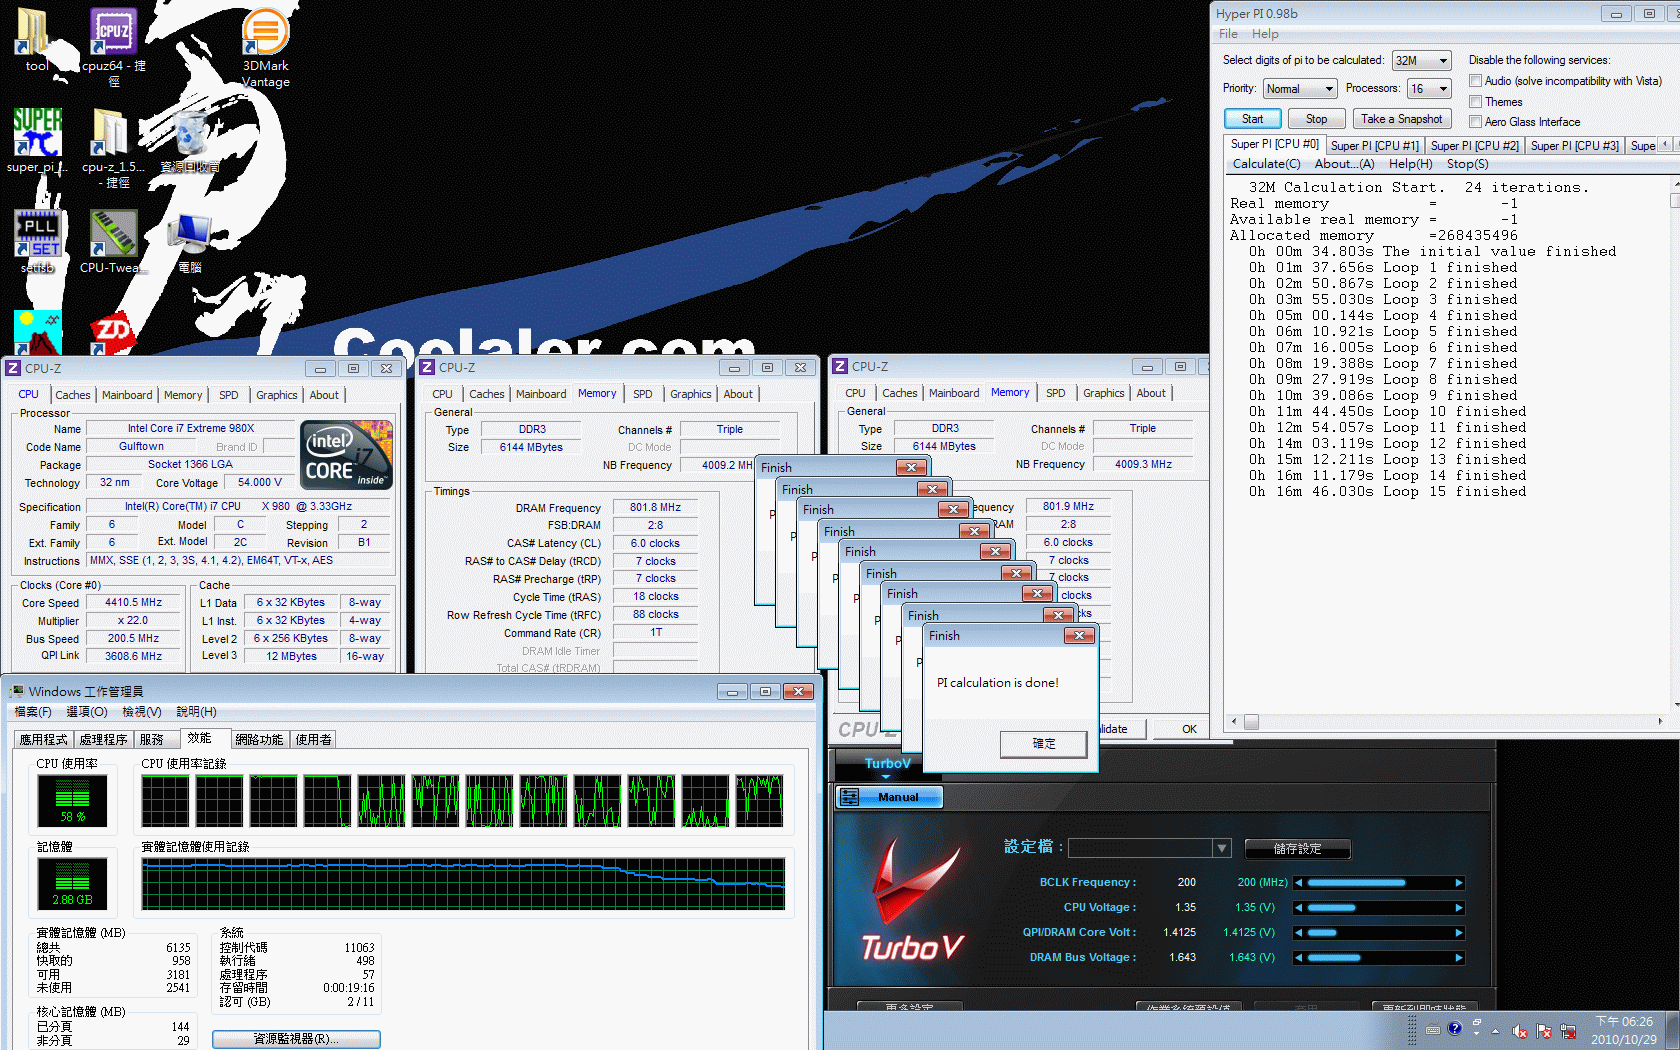Screen dimensions: 1680x1050
Task: Switch to Caches tab in left CPU-Z window
Action: pyautogui.click(x=73, y=395)
